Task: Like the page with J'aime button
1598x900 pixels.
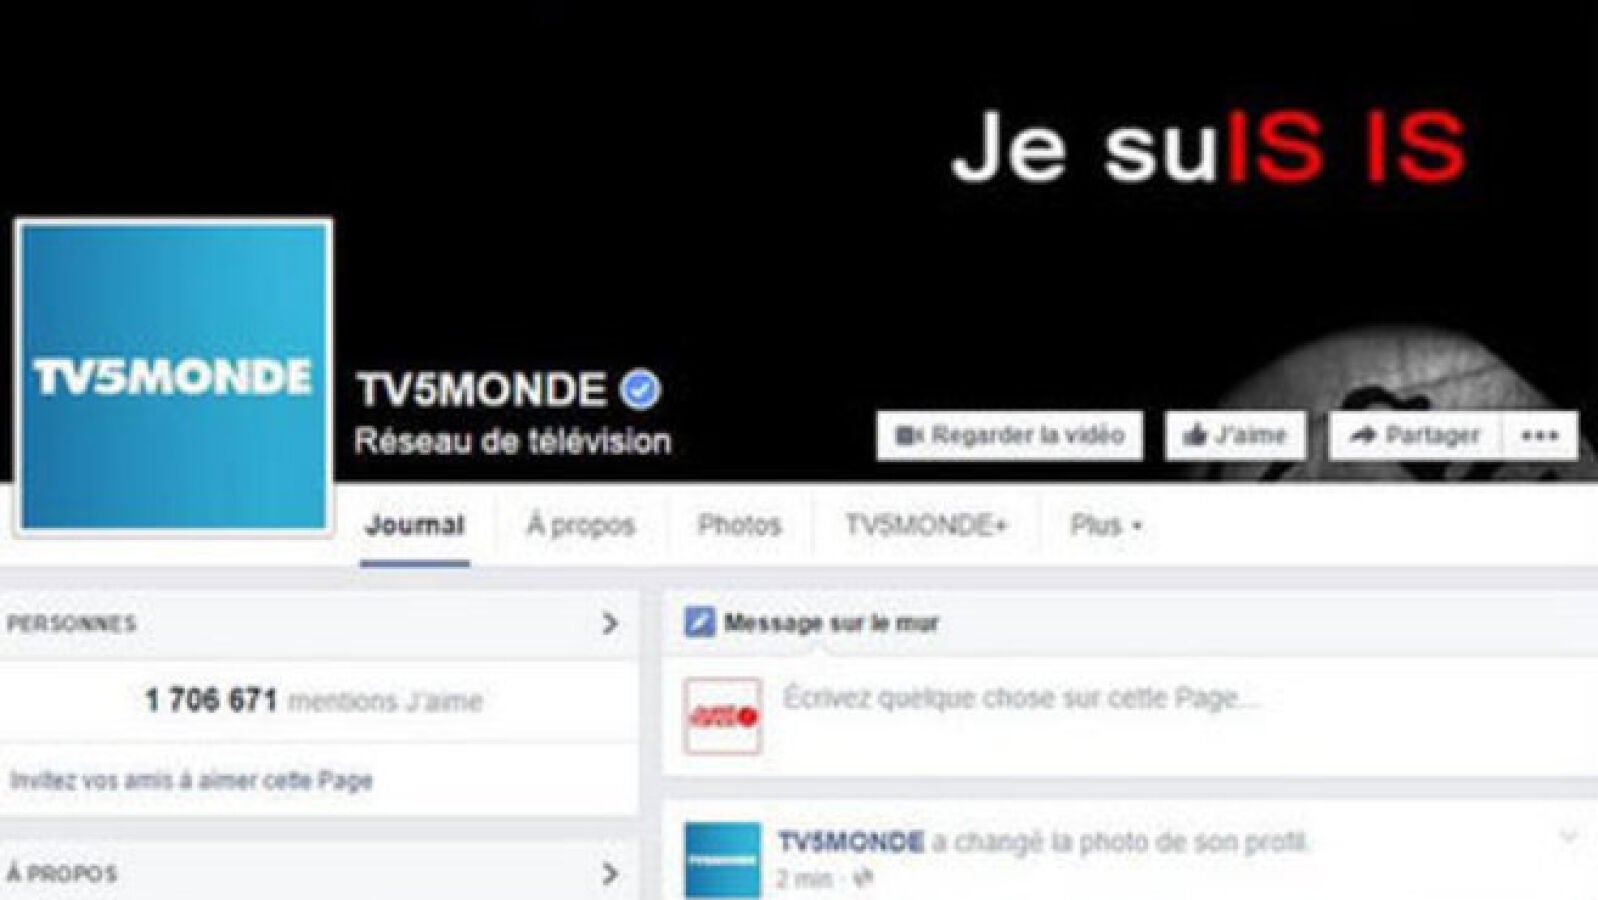Action: click(1235, 436)
